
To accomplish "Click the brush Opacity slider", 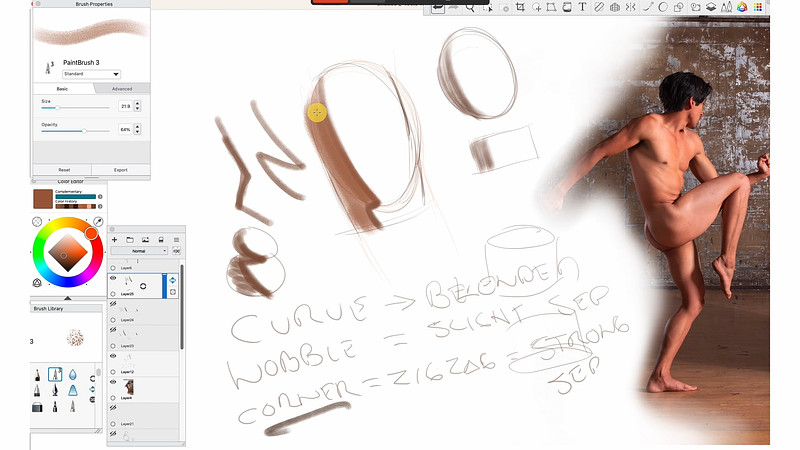I will tap(76, 131).
